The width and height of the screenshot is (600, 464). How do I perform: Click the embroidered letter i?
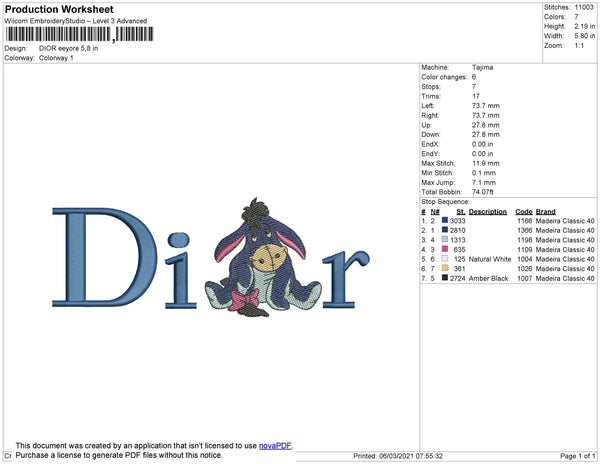pyautogui.click(x=180, y=270)
